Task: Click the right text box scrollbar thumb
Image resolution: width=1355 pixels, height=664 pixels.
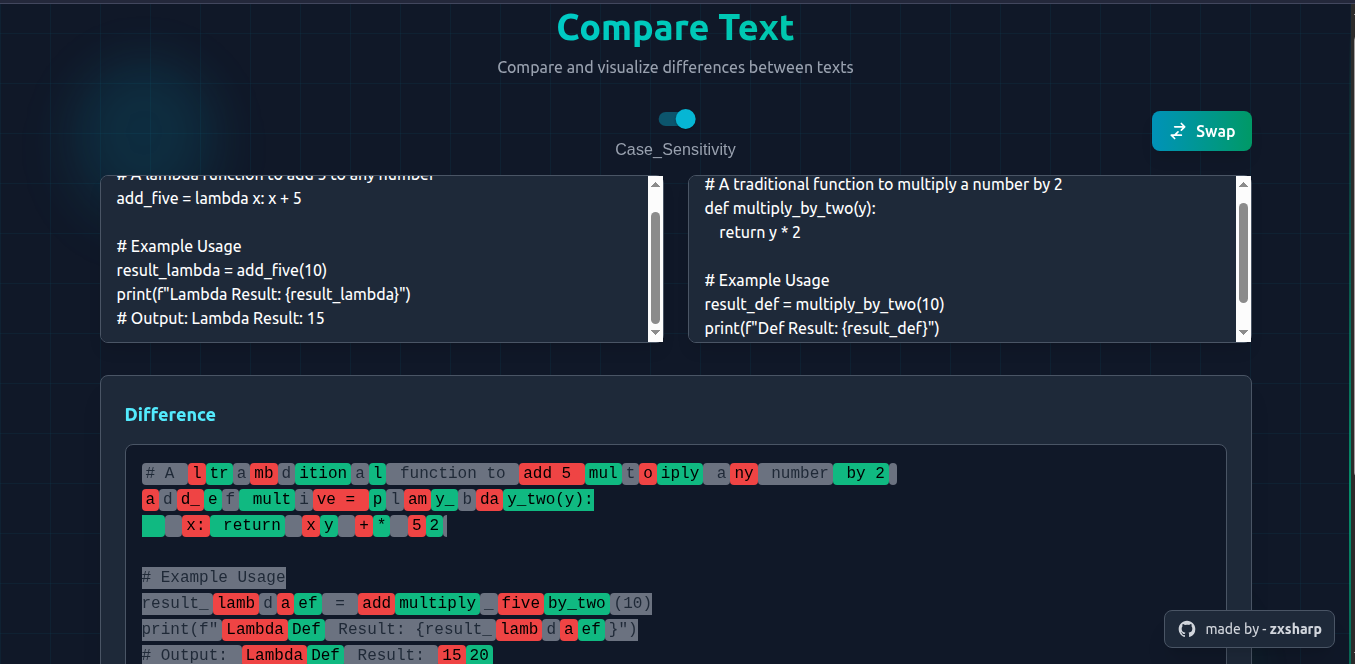Action: coord(1243,252)
